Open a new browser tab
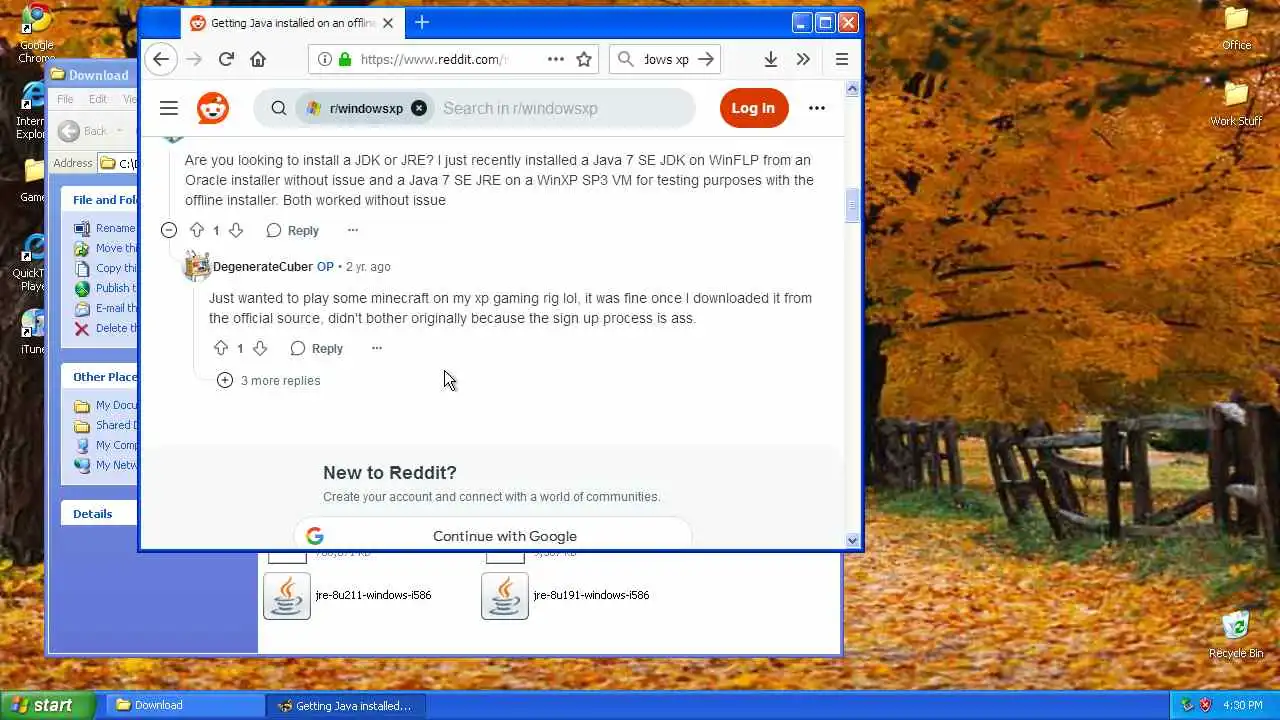 click(422, 22)
